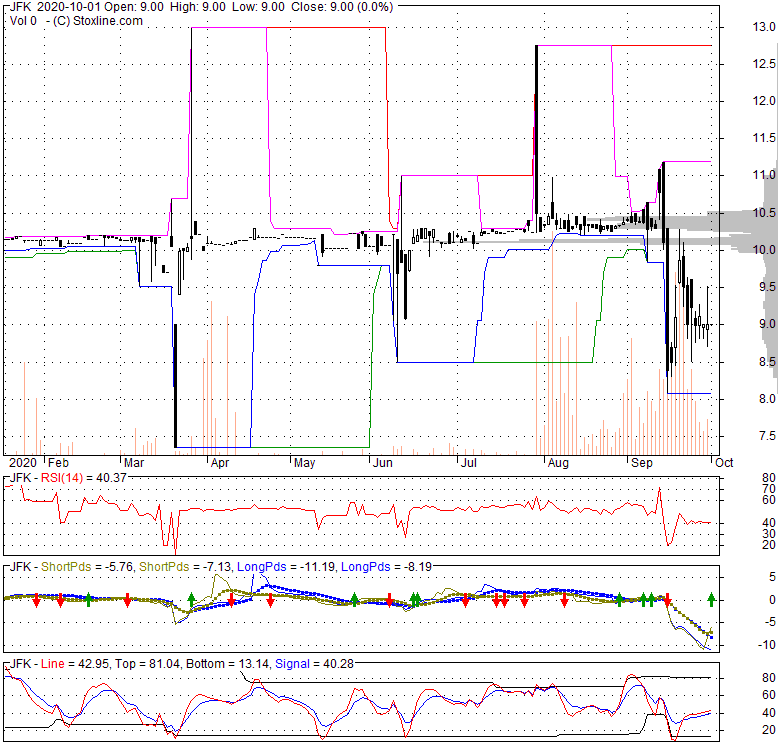Screen dimensions: 780x745
Task: Click the 'RSI(14)' indicator label
Action: (x=62, y=478)
